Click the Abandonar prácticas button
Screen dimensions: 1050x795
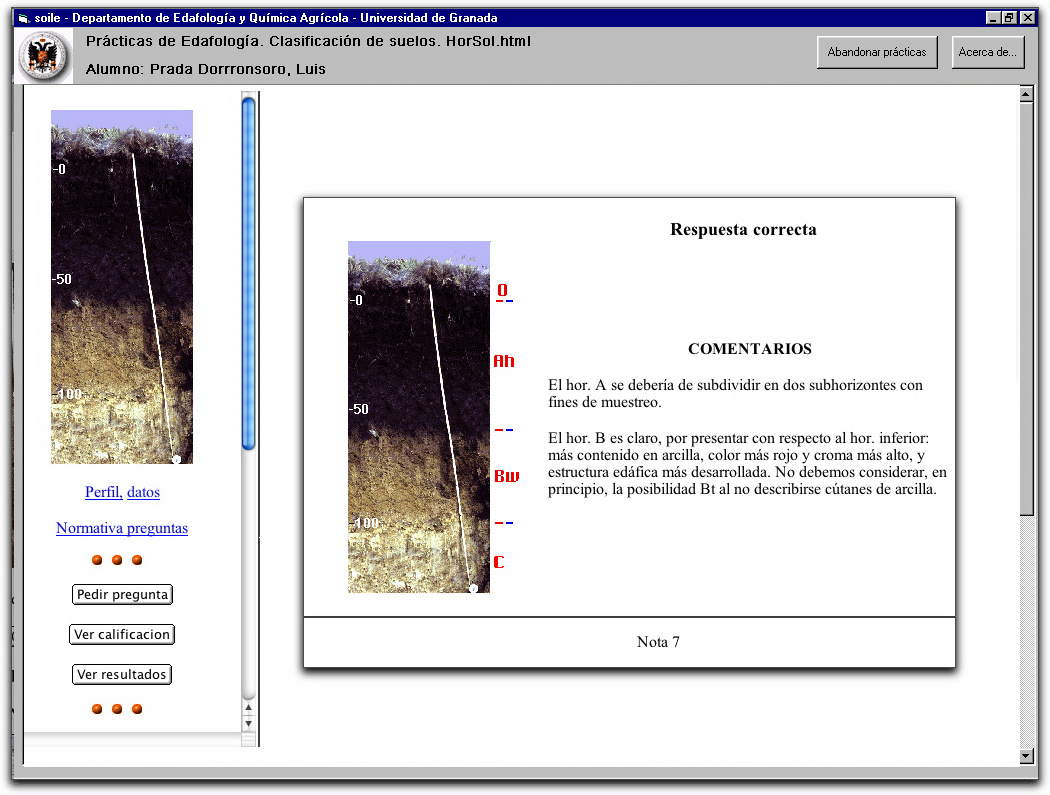pyautogui.click(x=877, y=52)
